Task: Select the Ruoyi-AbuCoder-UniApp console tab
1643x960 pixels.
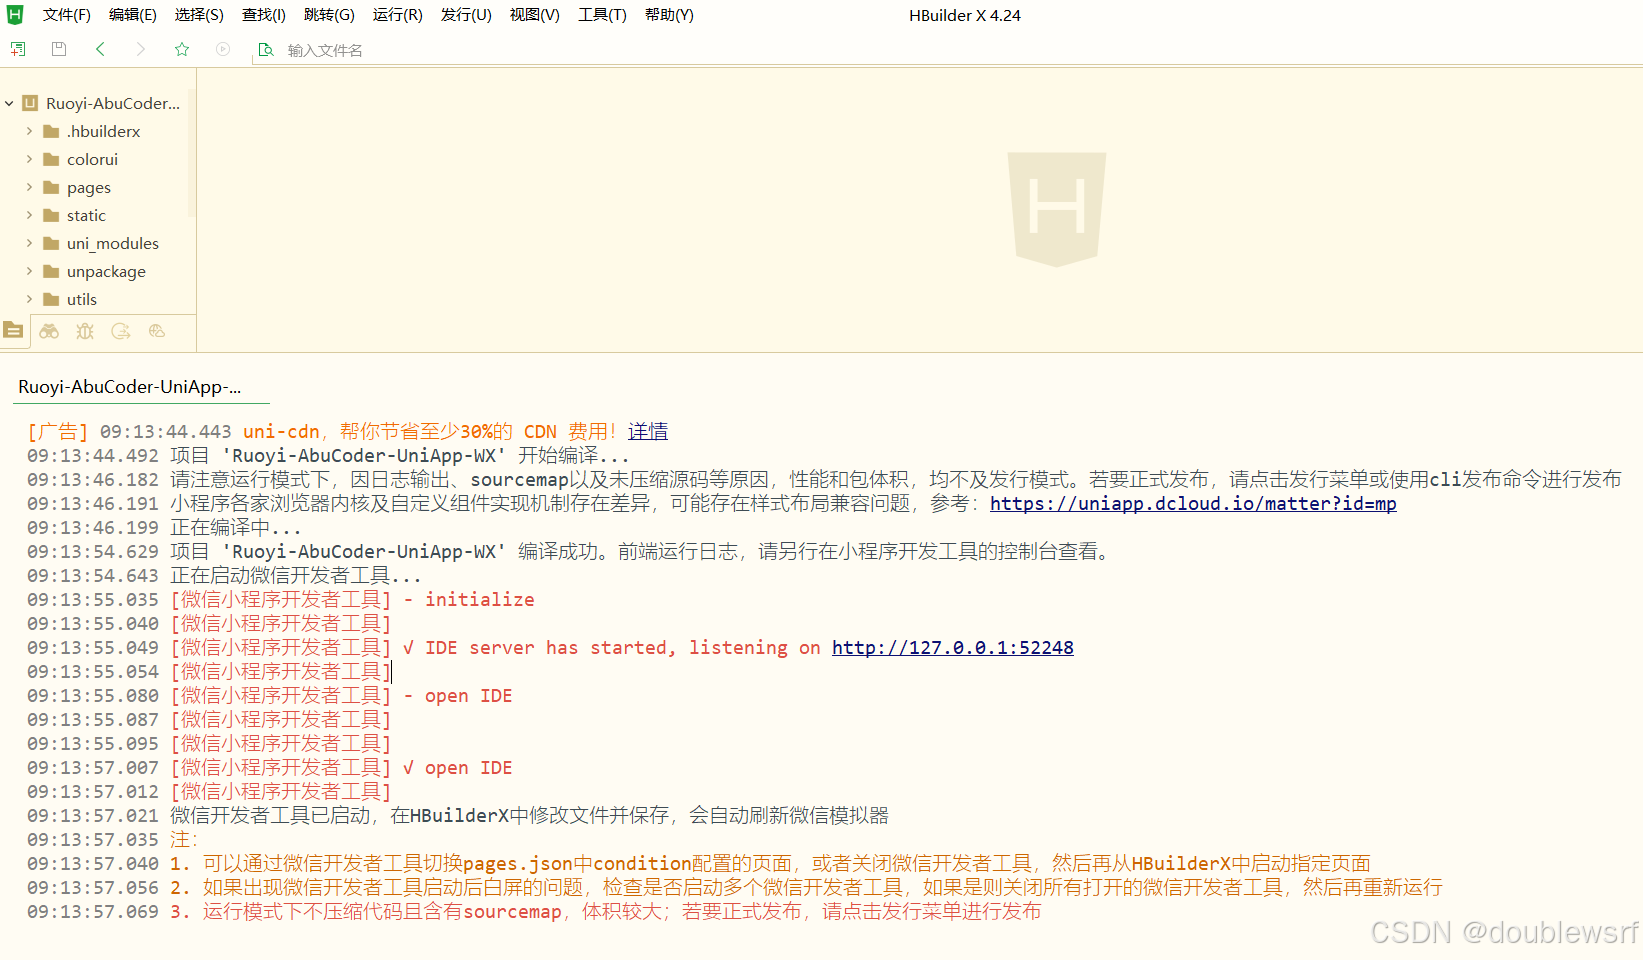Action: click(x=129, y=387)
